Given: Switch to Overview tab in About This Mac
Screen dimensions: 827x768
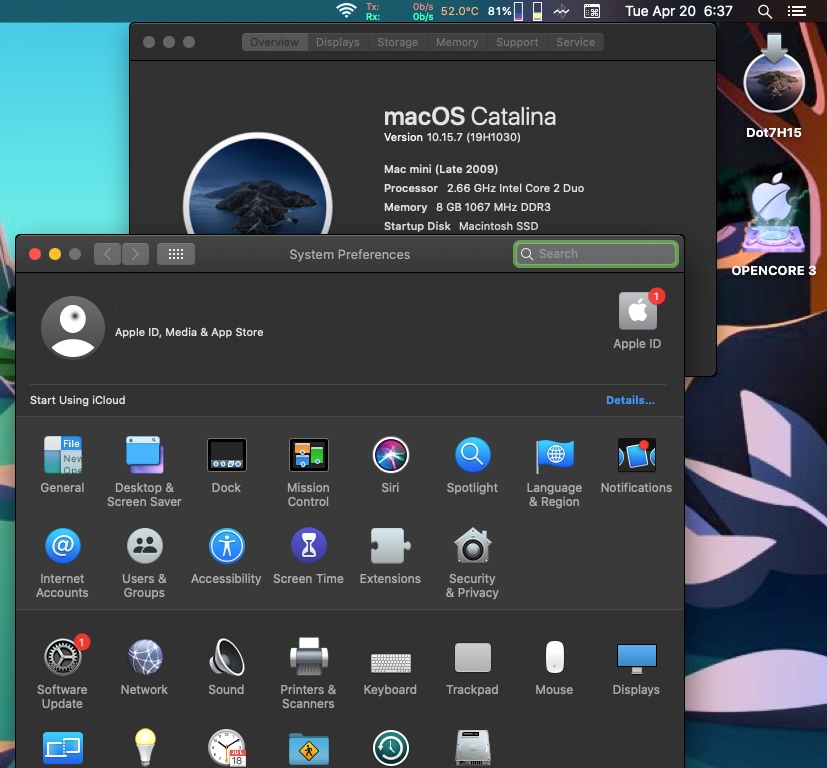Looking at the screenshot, I should (274, 42).
